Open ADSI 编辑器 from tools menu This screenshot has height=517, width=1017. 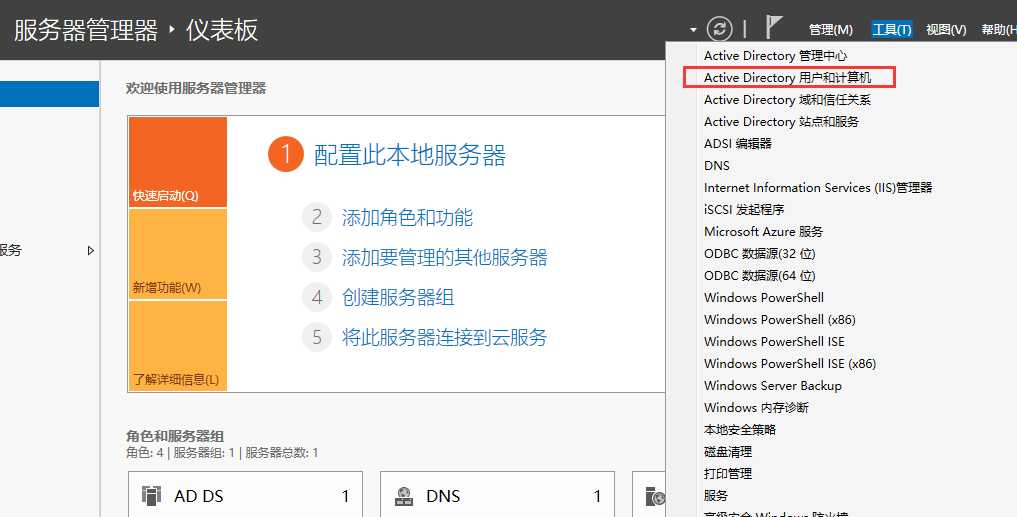coord(738,144)
